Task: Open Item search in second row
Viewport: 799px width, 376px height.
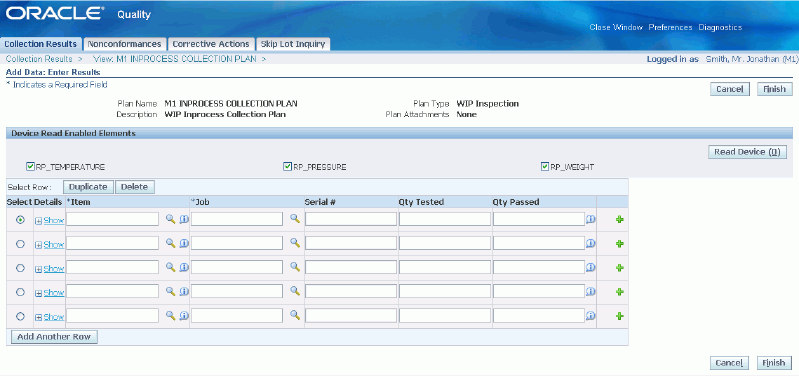Action: [x=171, y=243]
